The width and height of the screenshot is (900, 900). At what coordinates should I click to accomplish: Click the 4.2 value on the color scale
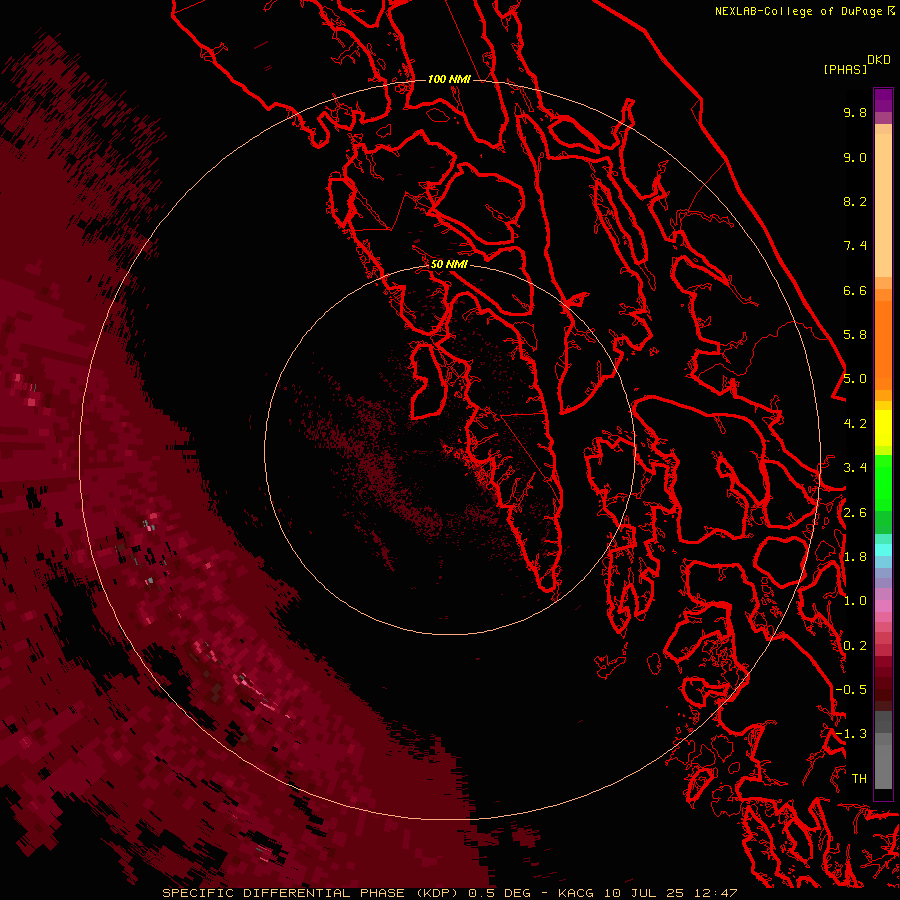pyautogui.click(x=855, y=424)
